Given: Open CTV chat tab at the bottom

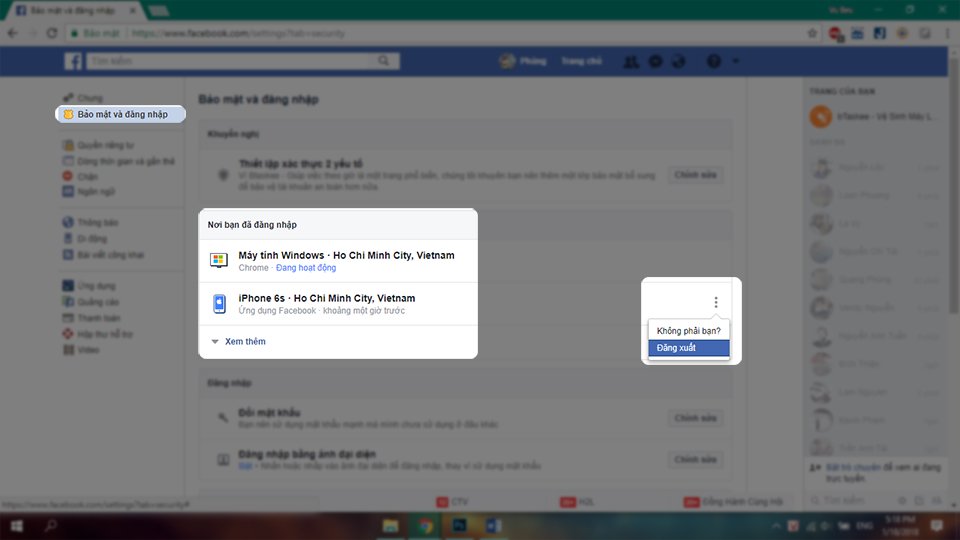Looking at the screenshot, I should point(452,502).
